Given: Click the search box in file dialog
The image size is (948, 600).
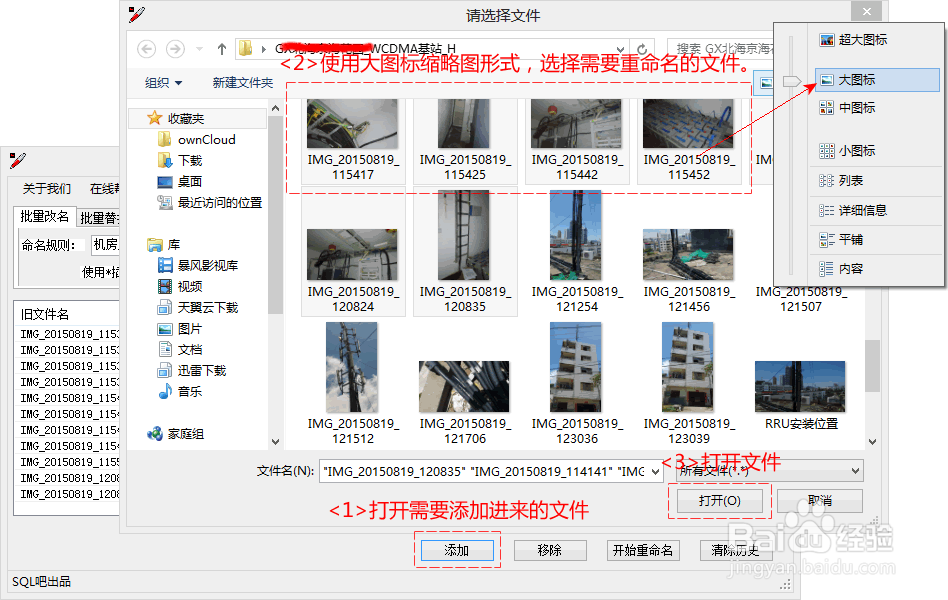Looking at the screenshot, I should point(719,48).
